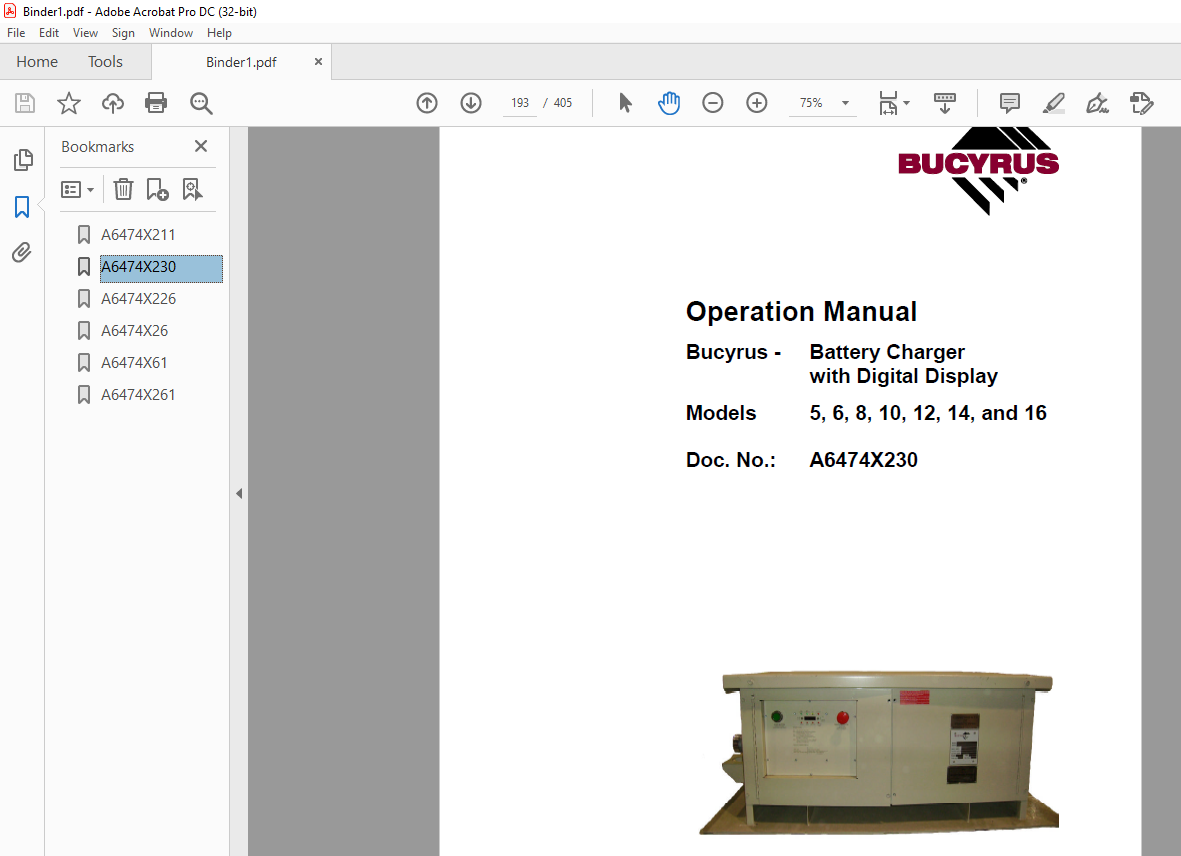Add the file to starred favorites
The image size is (1181, 856).
coord(69,103)
